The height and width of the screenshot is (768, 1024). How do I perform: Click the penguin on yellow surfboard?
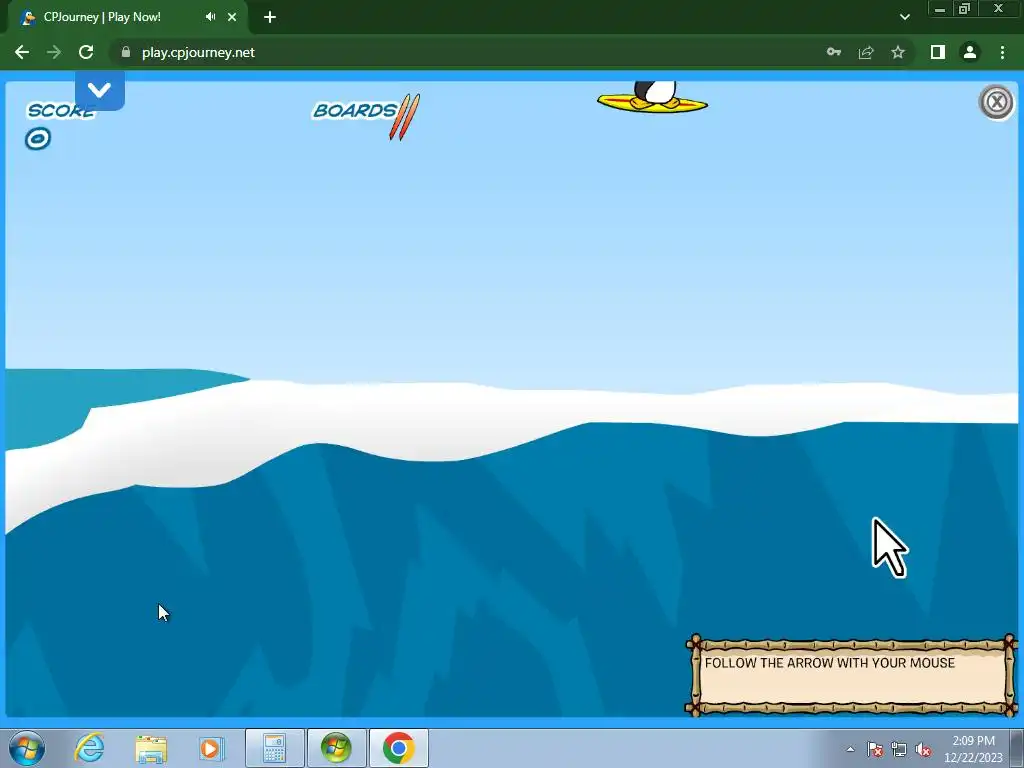652,97
